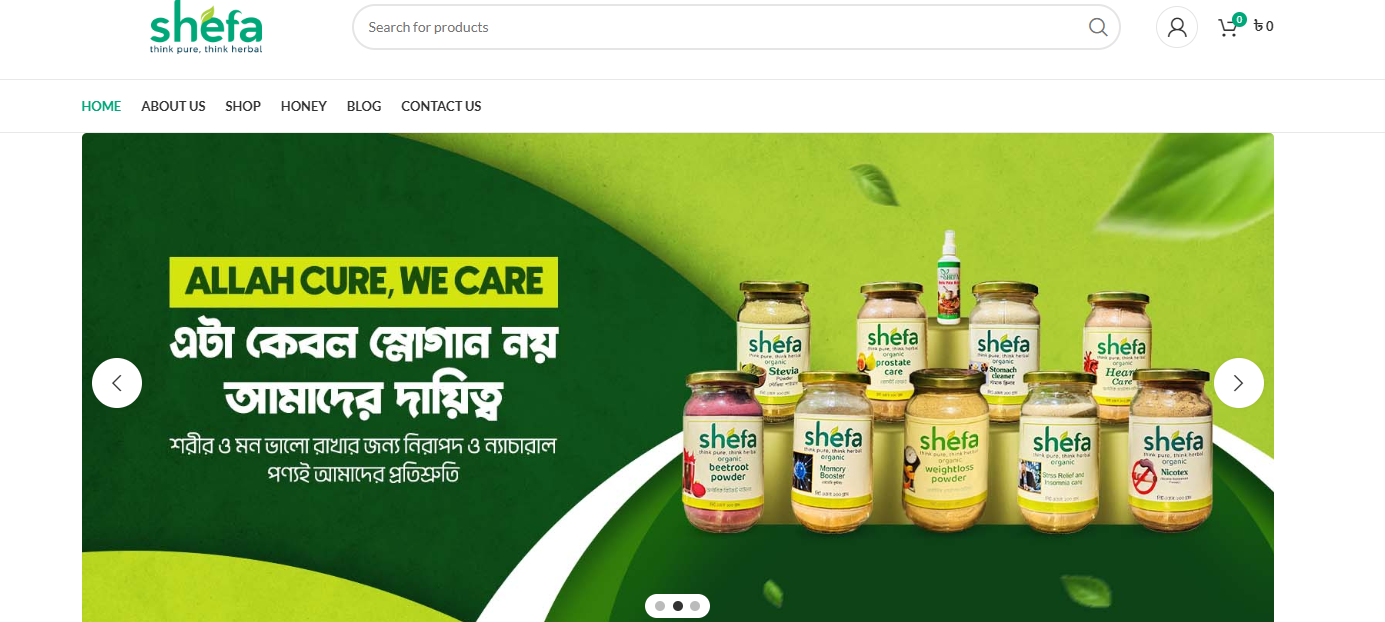The width and height of the screenshot is (1385, 622).
Task: Open the HOME menu item
Action: (x=101, y=106)
